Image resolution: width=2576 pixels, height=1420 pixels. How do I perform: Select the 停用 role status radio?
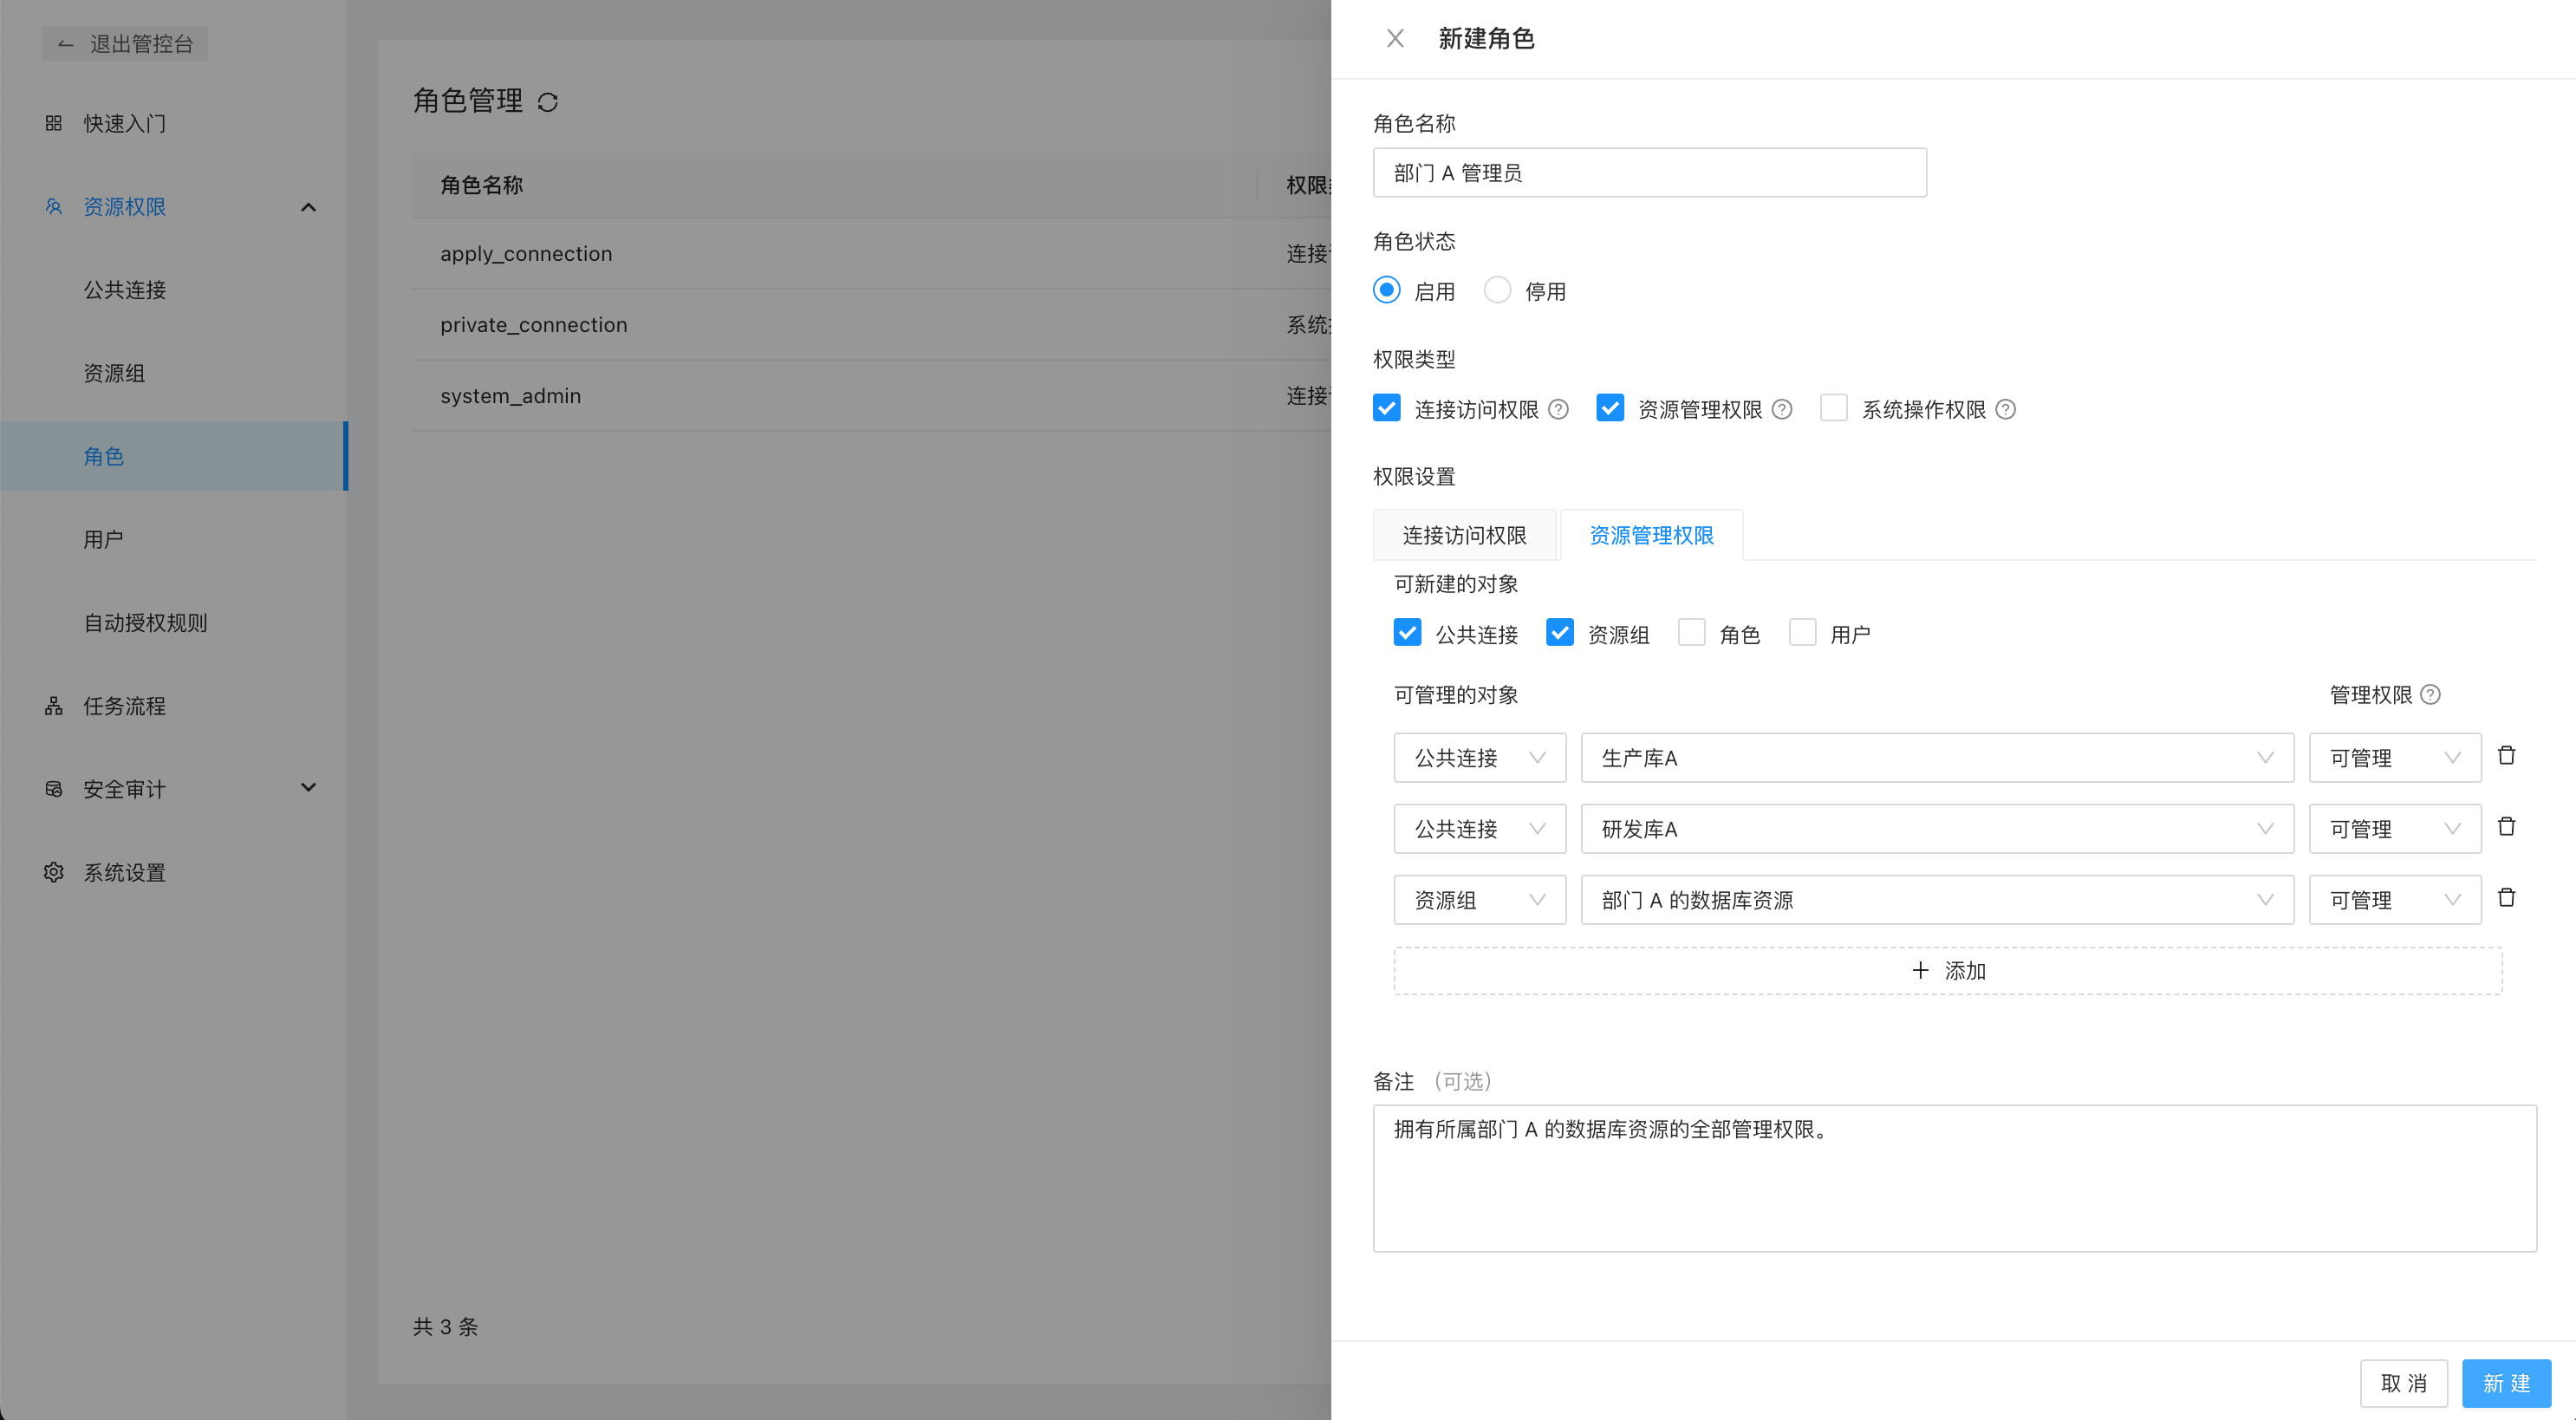[1497, 290]
